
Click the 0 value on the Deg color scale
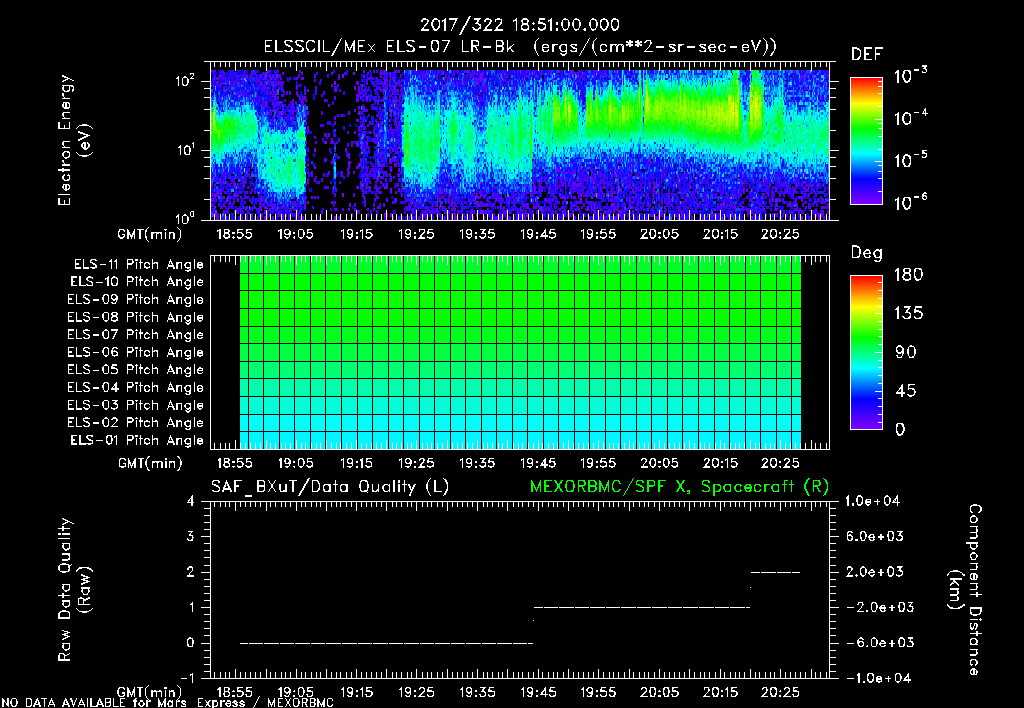coord(900,430)
